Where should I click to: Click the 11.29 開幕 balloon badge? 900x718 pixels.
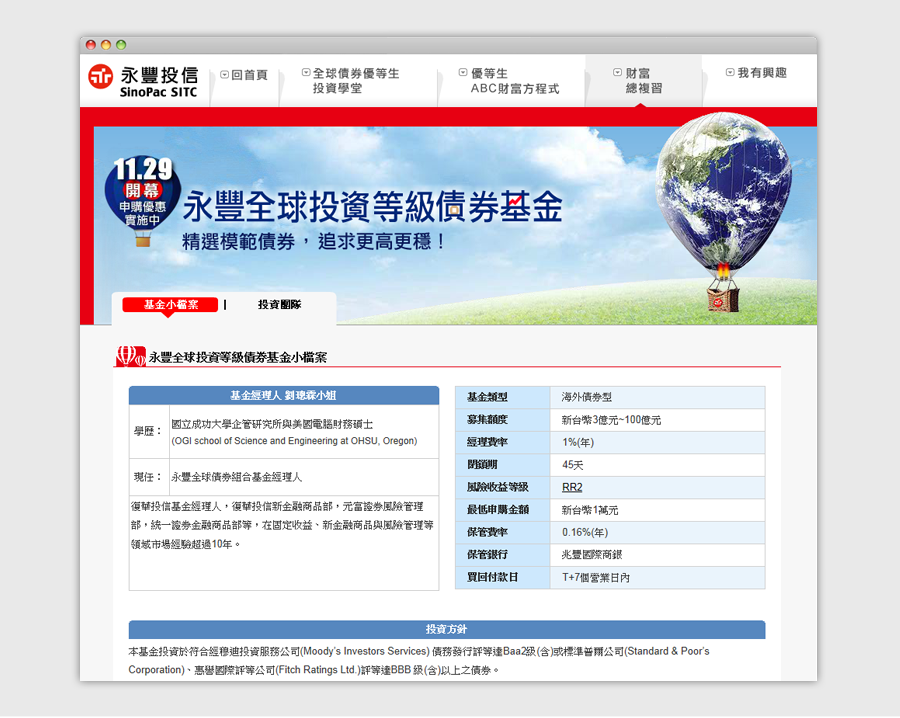[142, 200]
